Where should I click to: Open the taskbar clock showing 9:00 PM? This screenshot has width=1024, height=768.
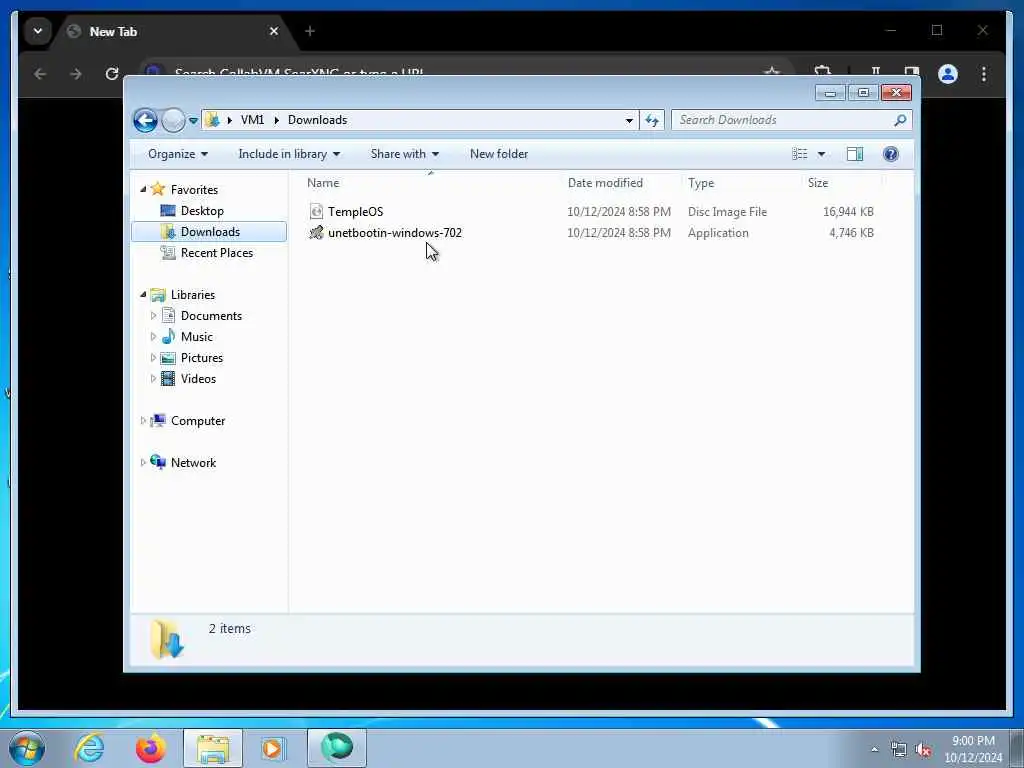click(973, 749)
